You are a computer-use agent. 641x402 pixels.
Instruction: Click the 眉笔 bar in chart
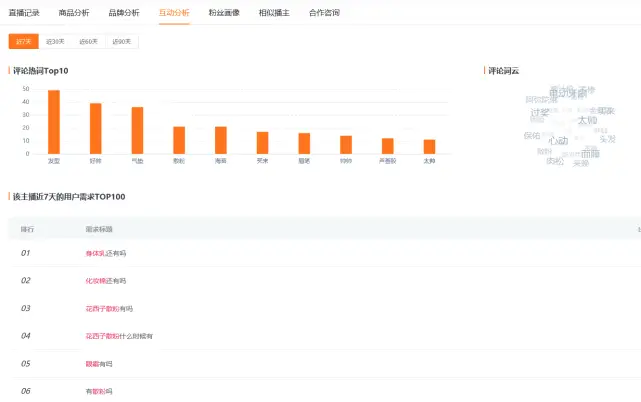(x=304, y=144)
